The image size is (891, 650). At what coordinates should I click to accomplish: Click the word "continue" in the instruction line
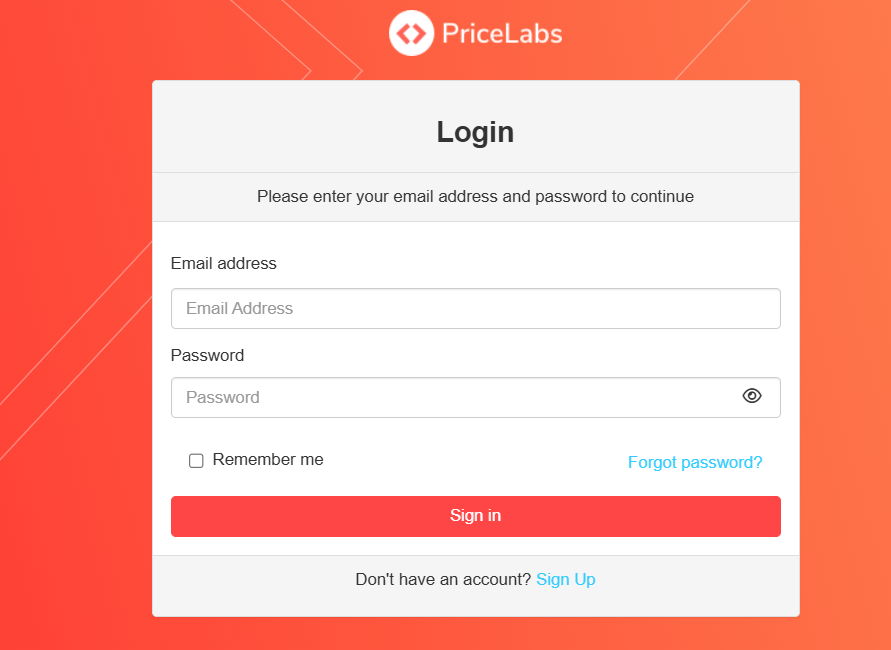point(662,197)
